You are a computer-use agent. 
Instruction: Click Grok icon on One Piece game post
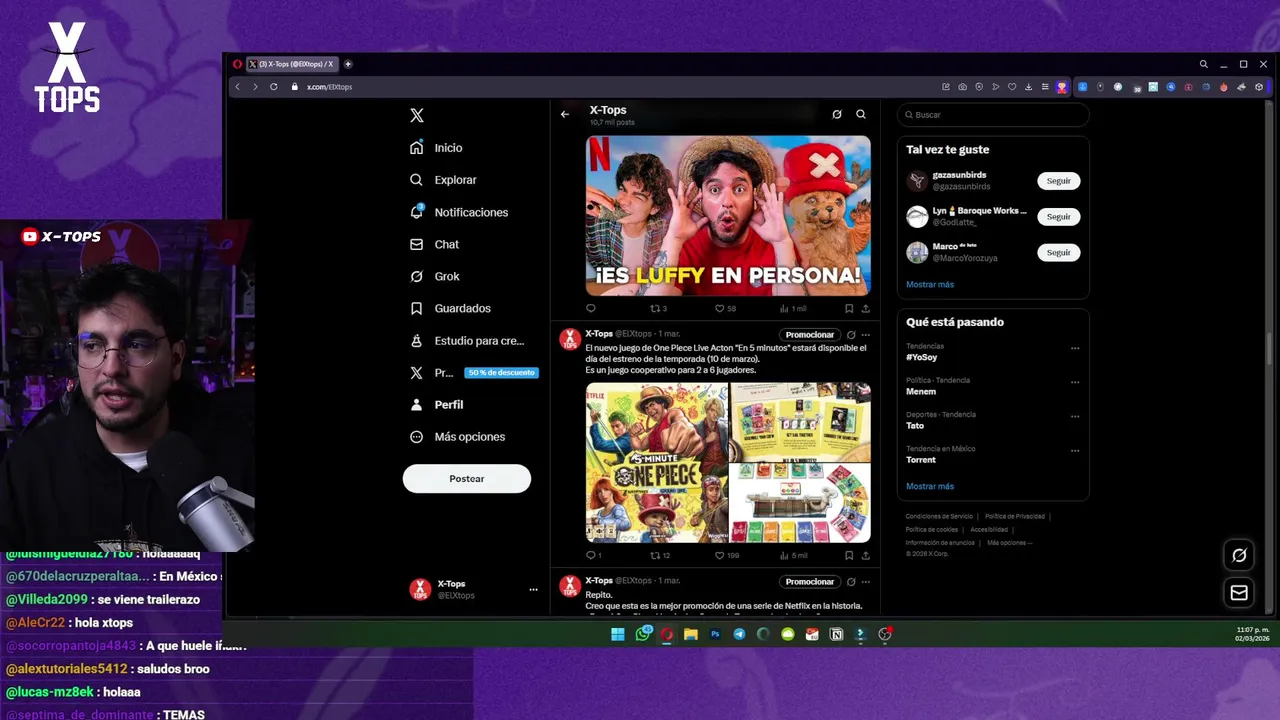click(x=851, y=335)
